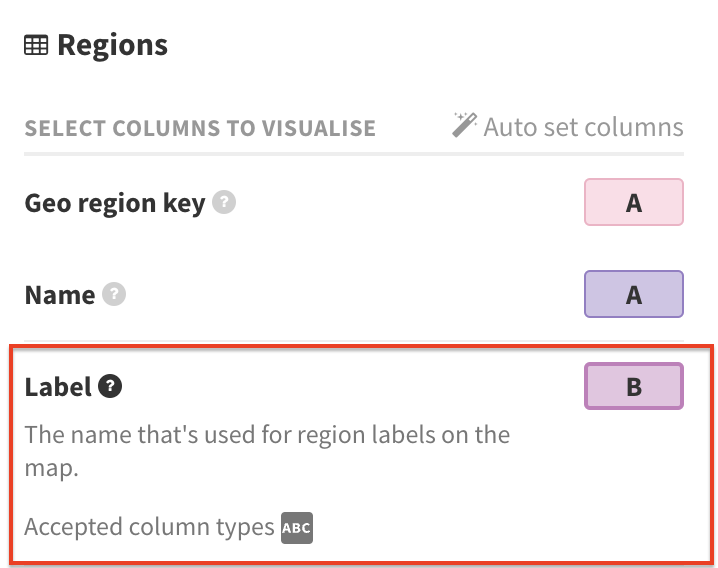This screenshot has width=718, height=568.
Task: Click the Regions table grid icon
Action: coord(37,45)
